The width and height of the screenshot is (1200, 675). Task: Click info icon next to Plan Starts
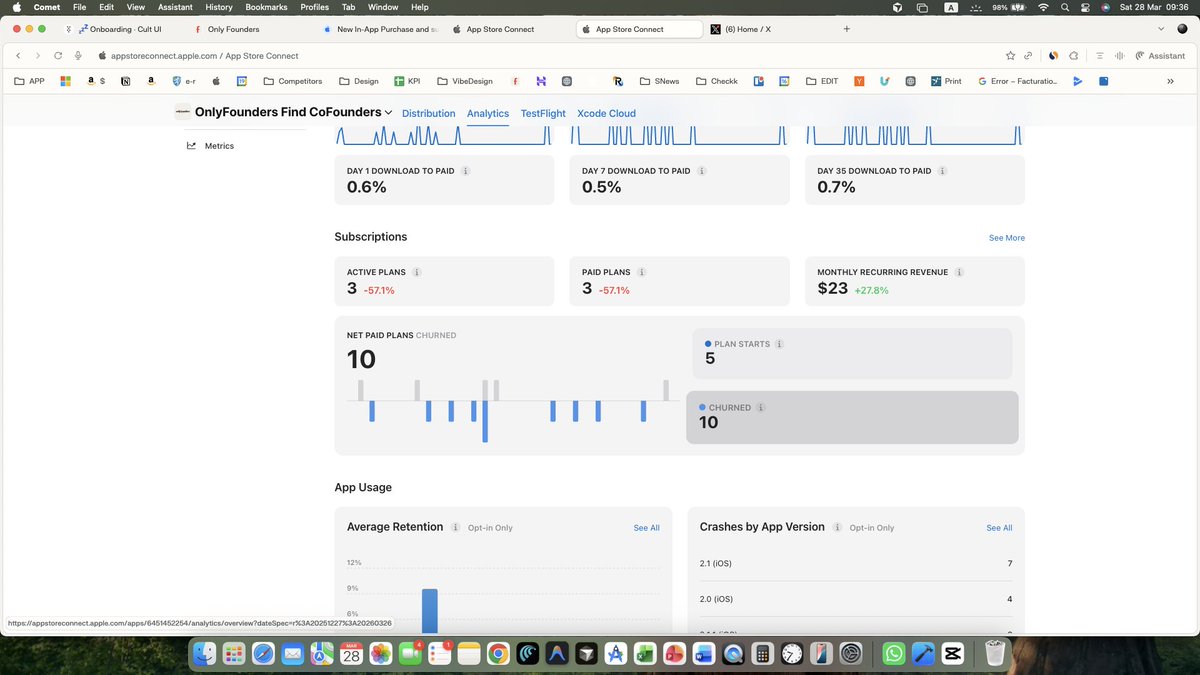780,344
